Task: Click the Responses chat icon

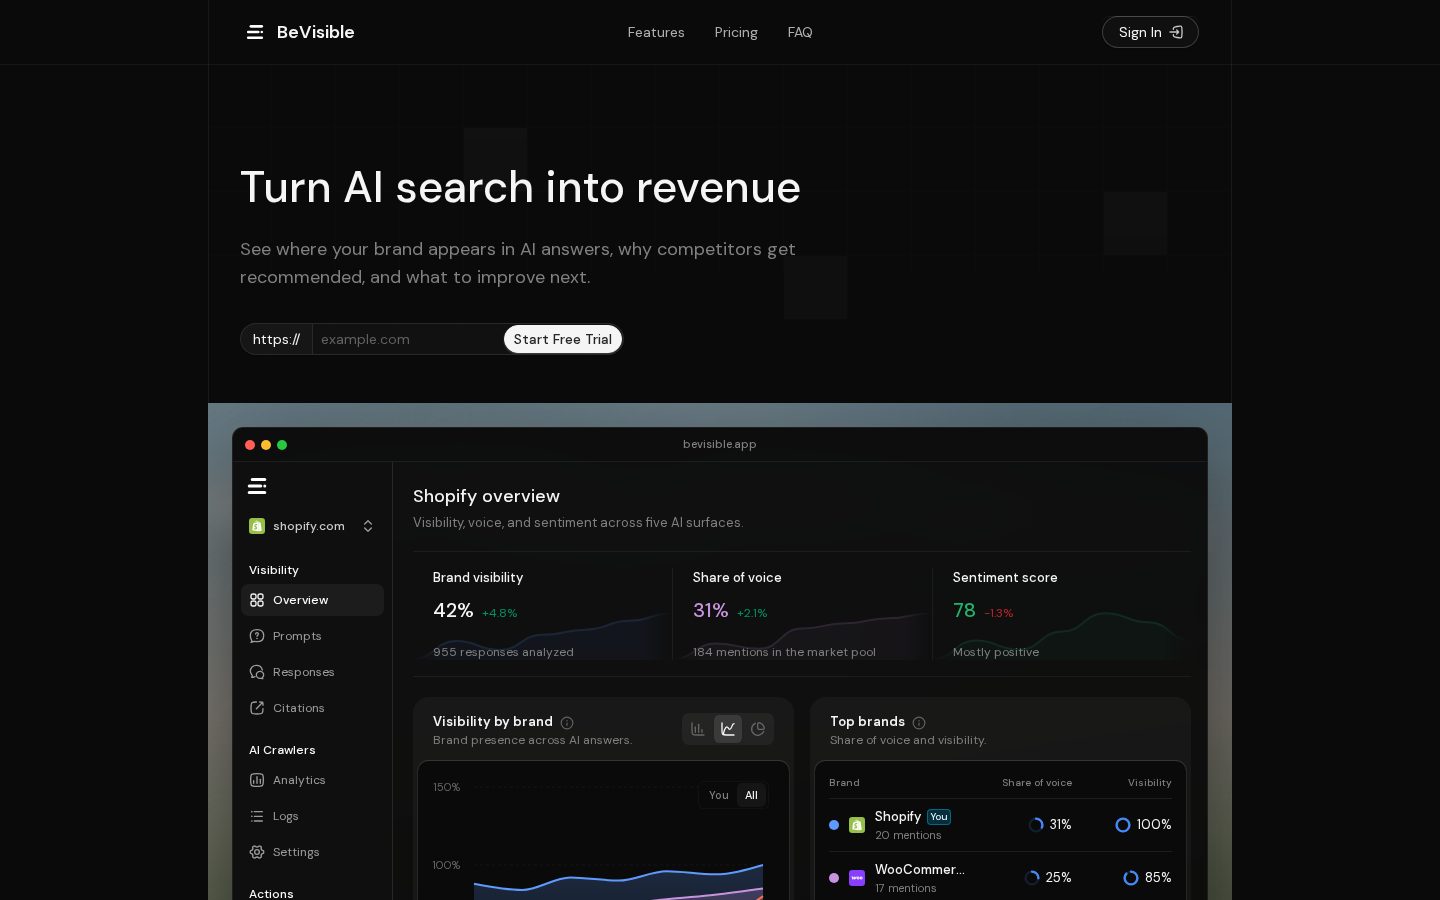Action: [257, 672]
